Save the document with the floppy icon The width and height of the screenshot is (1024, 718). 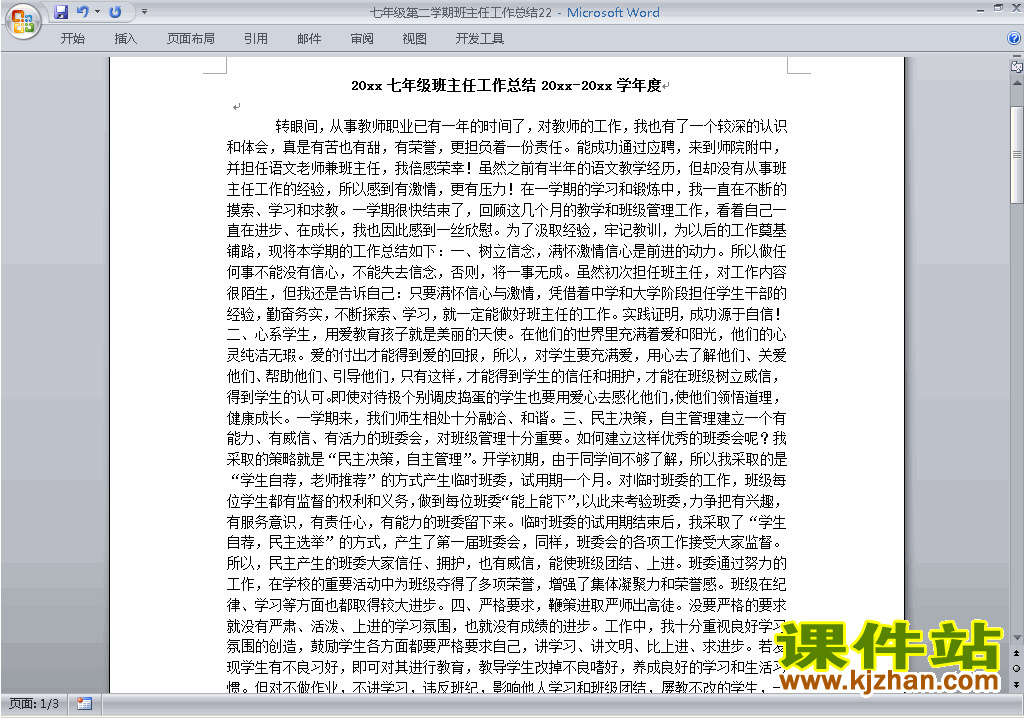[61, 12]
